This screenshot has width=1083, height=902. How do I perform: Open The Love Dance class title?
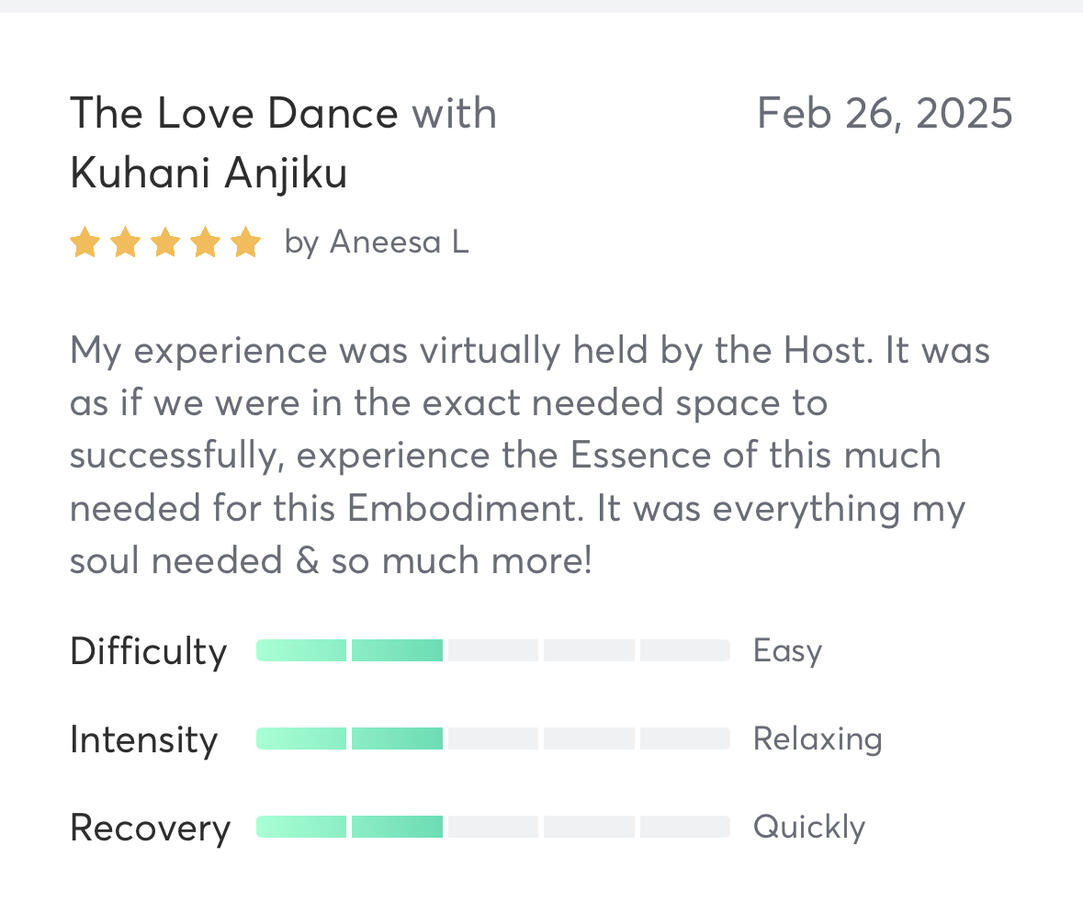[x=234, y=113]
